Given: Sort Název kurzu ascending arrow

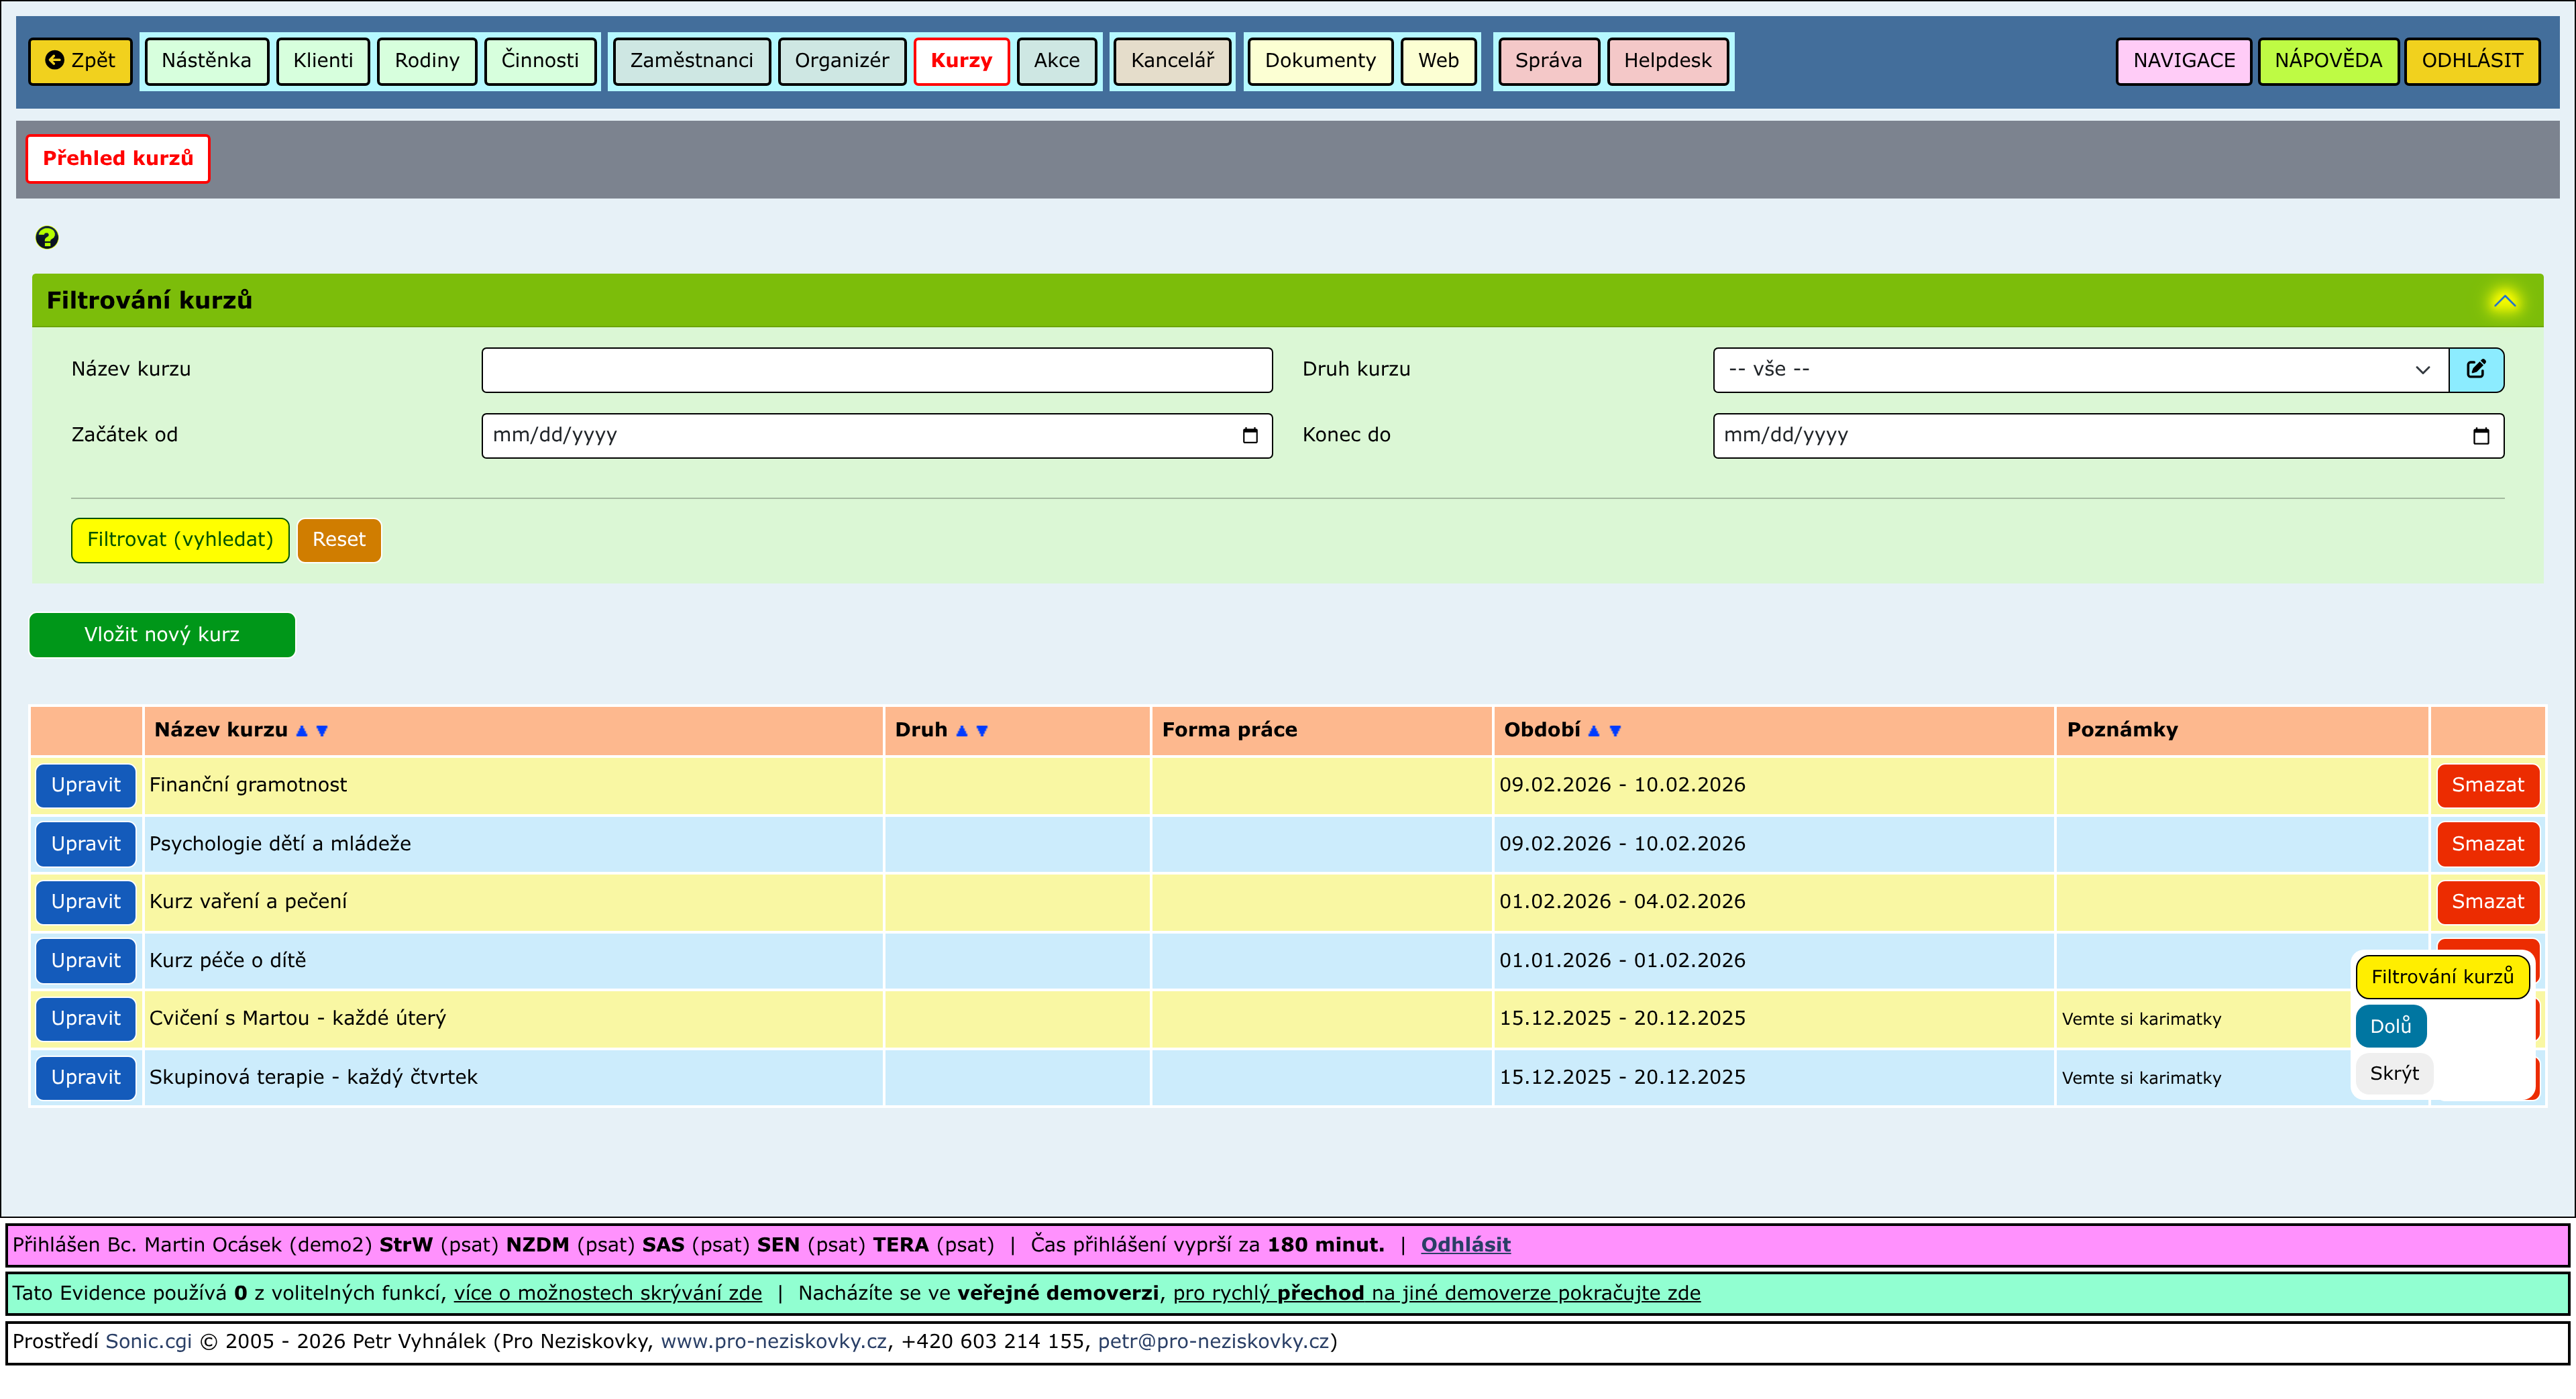Looking at the screenshot, I should (x=301, y=731).
